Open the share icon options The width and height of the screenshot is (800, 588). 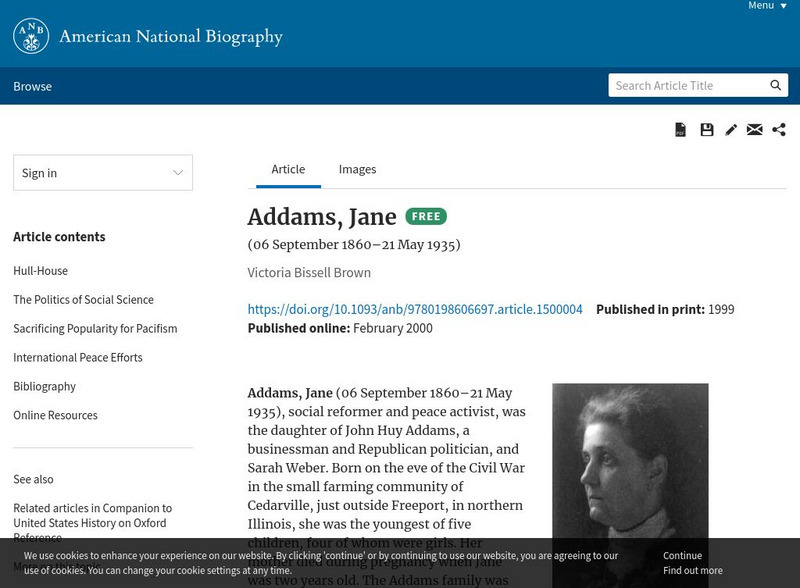pos(779,130)
